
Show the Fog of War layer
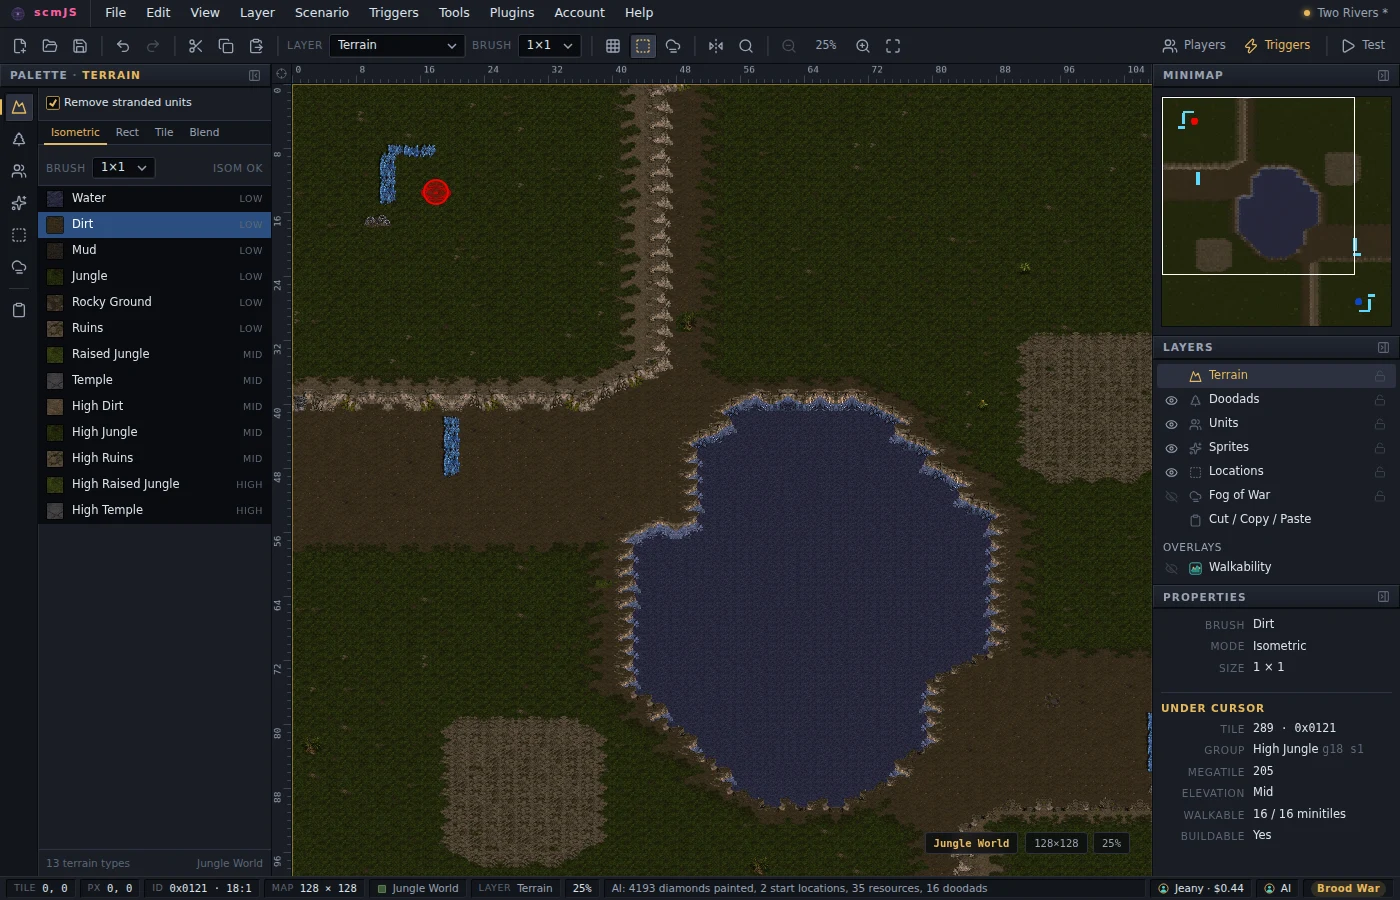pos(1171,496)
